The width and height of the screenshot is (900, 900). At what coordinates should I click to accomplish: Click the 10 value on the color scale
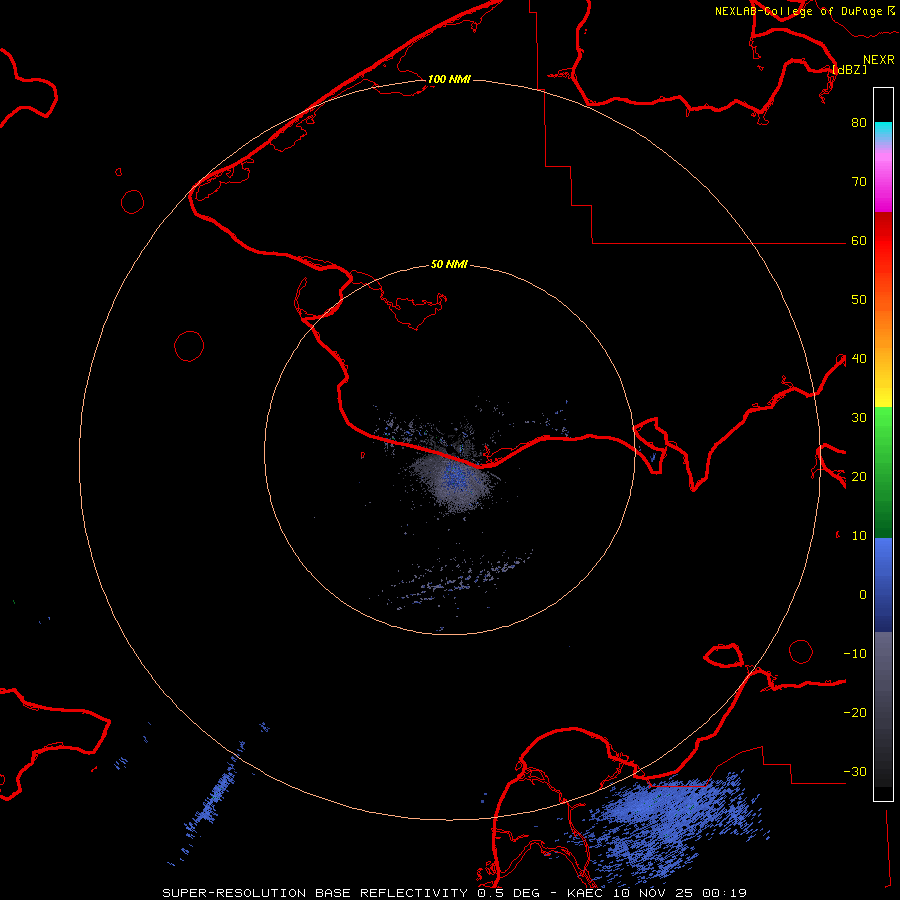[859, 536]
